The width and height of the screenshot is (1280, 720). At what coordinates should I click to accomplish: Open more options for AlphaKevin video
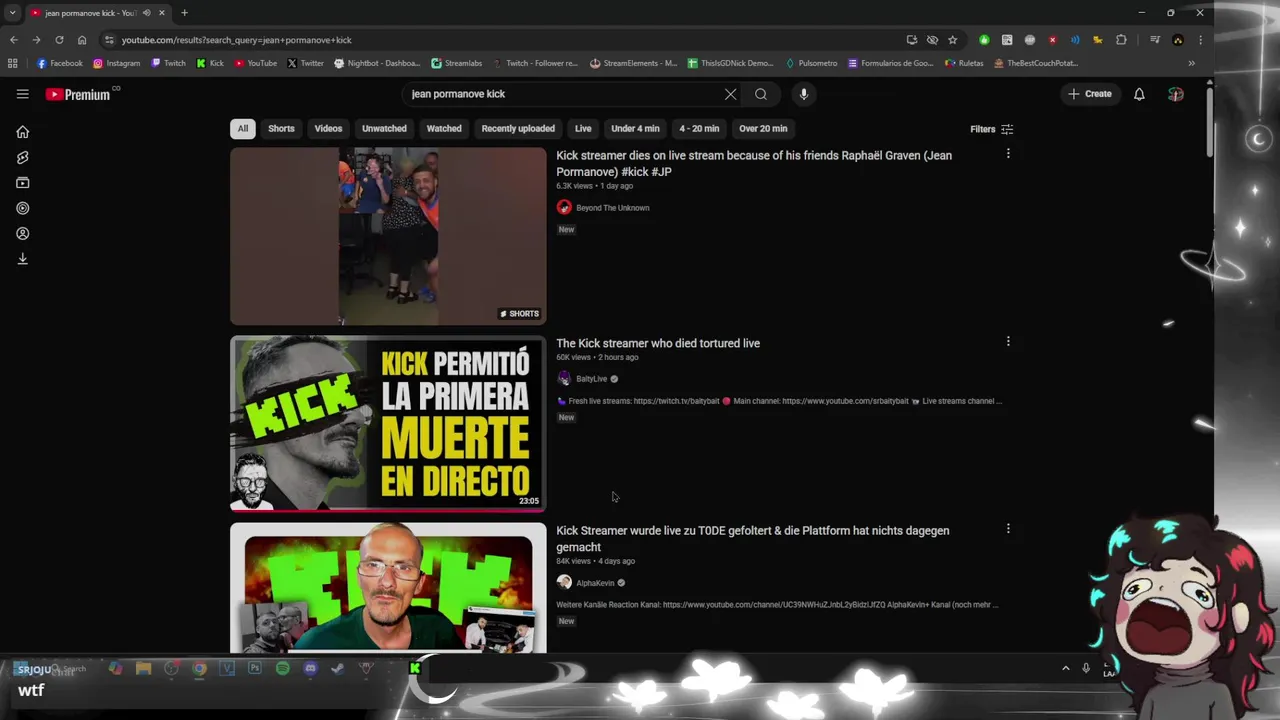click(1008, 528)
